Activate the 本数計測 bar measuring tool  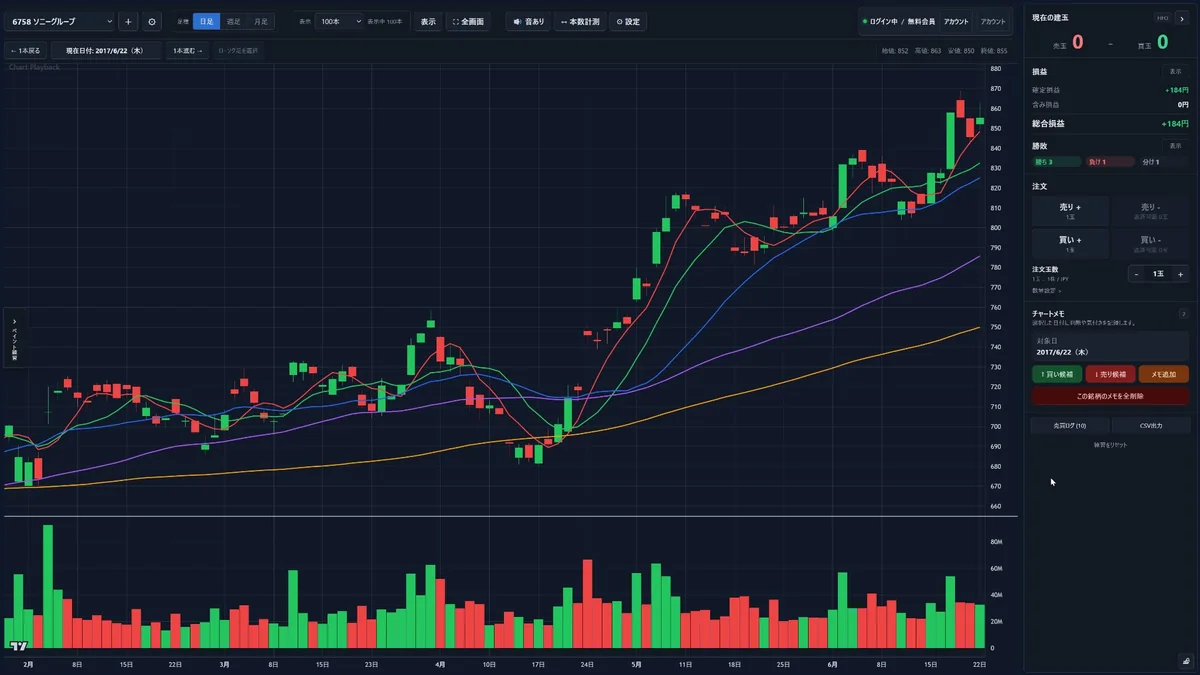[580, 21]
